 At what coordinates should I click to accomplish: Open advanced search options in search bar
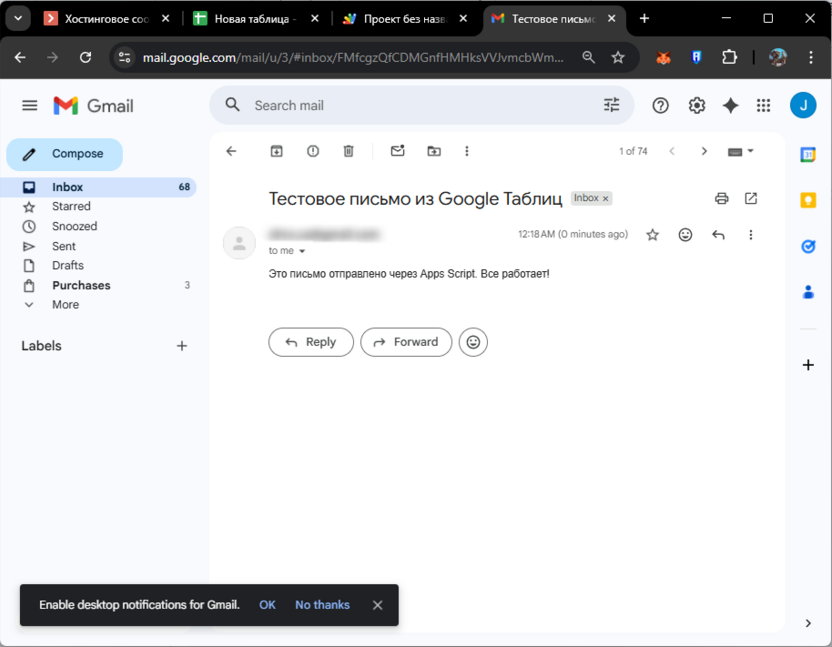(x=611, y=104)
